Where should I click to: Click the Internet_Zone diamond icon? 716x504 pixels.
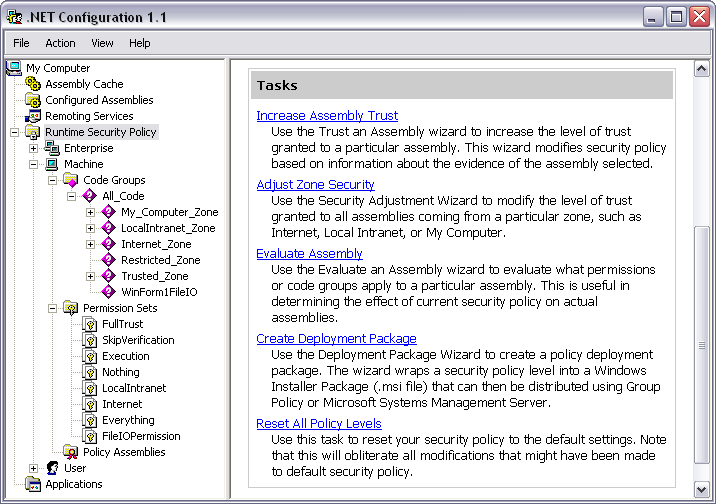click(108, 244)
